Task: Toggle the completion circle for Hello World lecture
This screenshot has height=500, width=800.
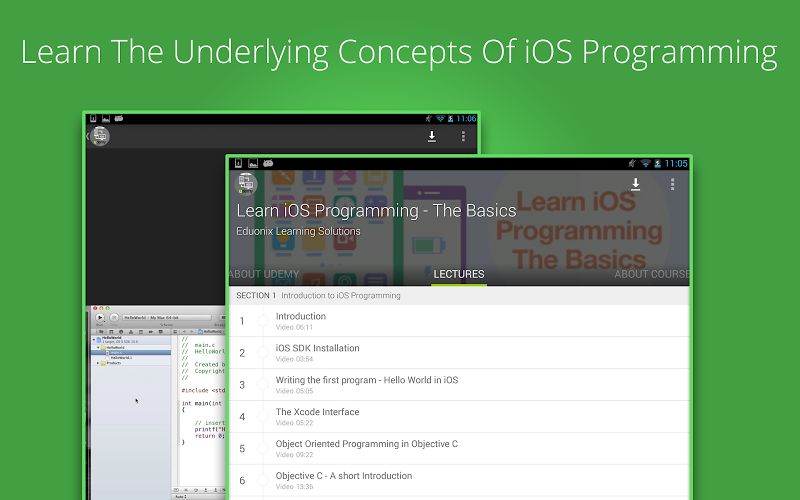Action: 263,385
